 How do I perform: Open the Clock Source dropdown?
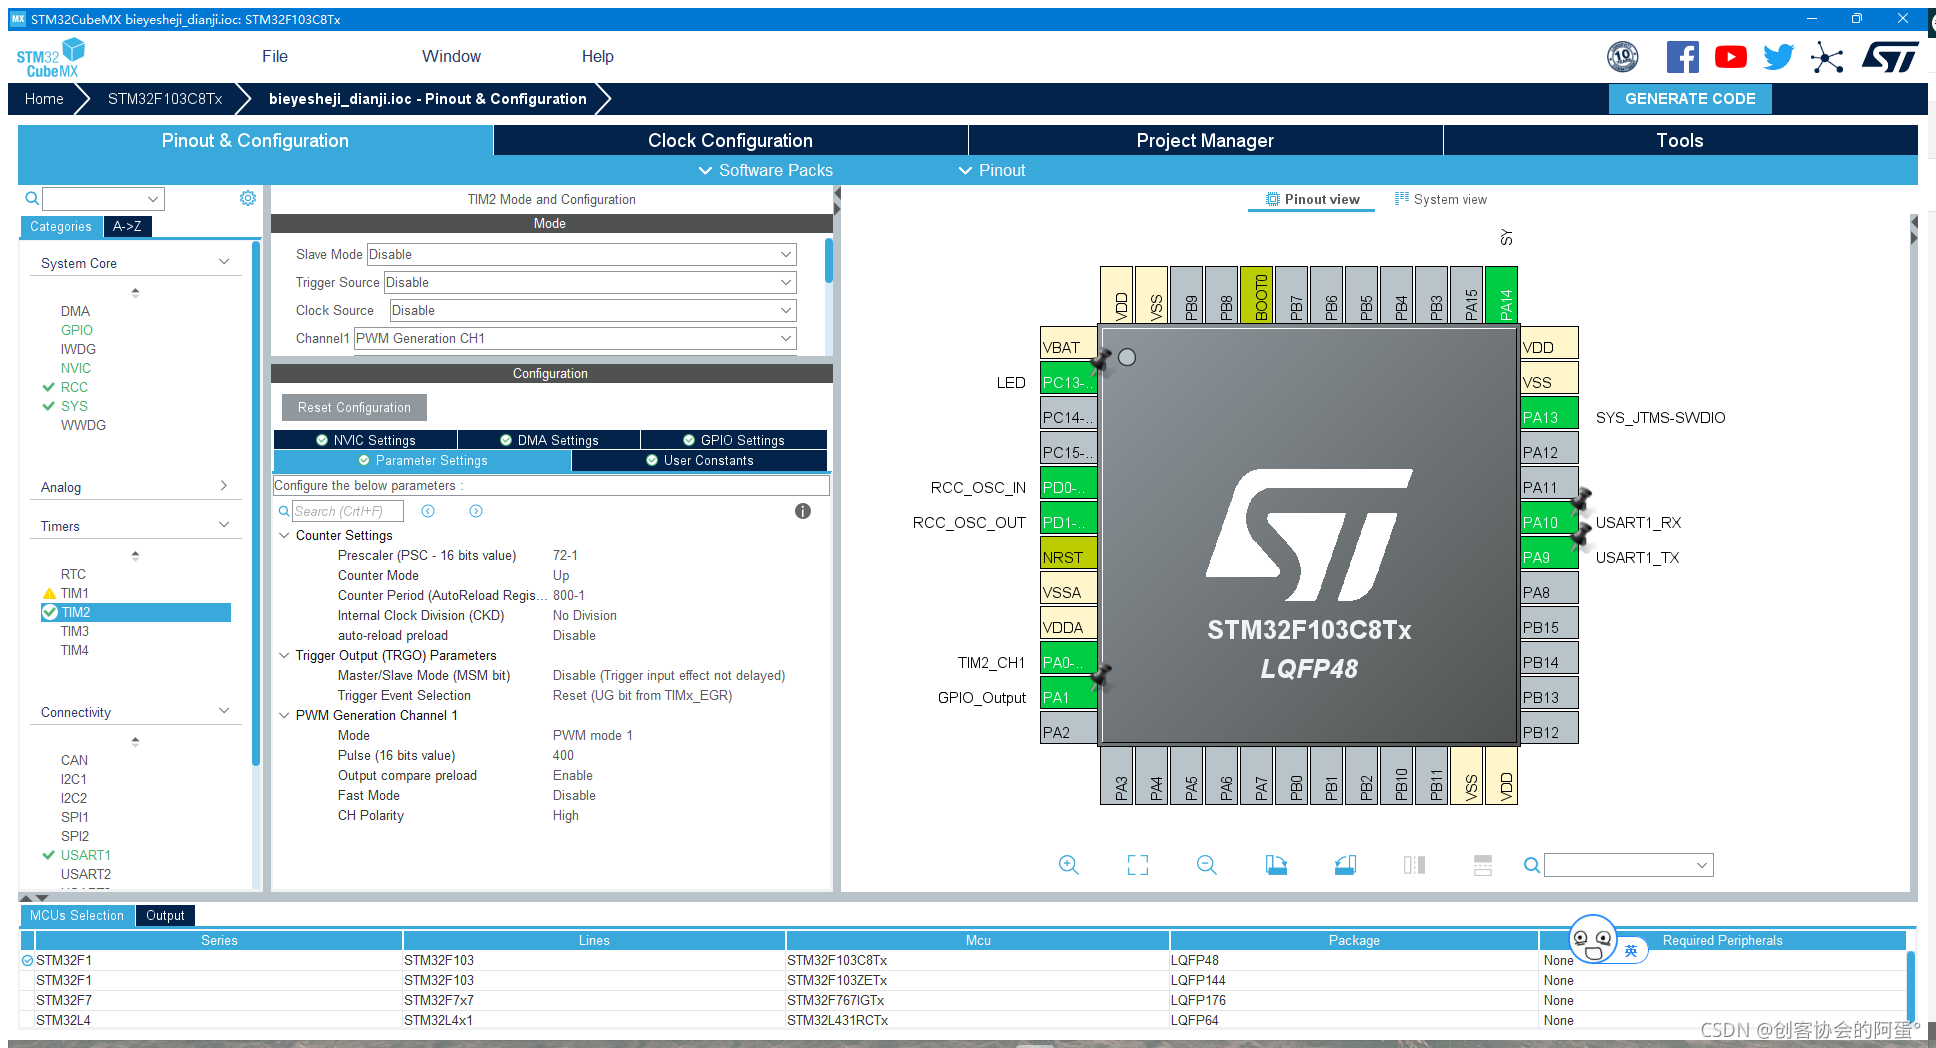[x=593, y=310]
